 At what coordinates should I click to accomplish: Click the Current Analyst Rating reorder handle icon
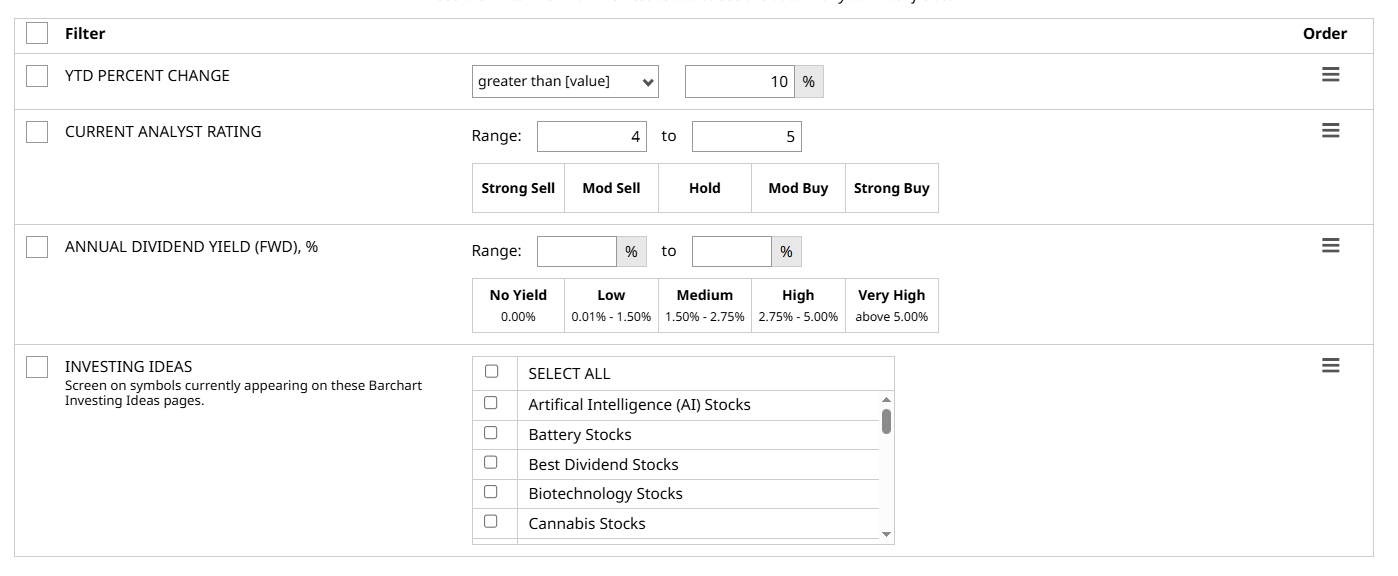[x=1330, y=131]
